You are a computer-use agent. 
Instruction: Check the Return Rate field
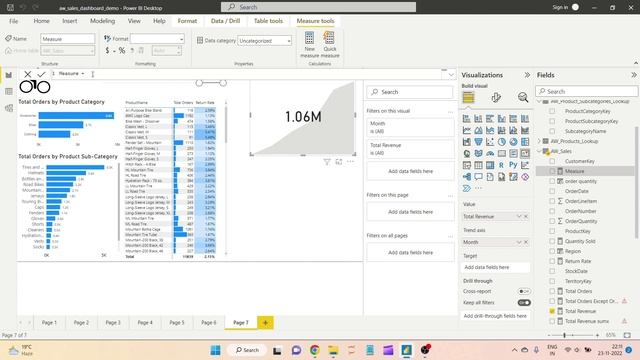tap(552, 261)
